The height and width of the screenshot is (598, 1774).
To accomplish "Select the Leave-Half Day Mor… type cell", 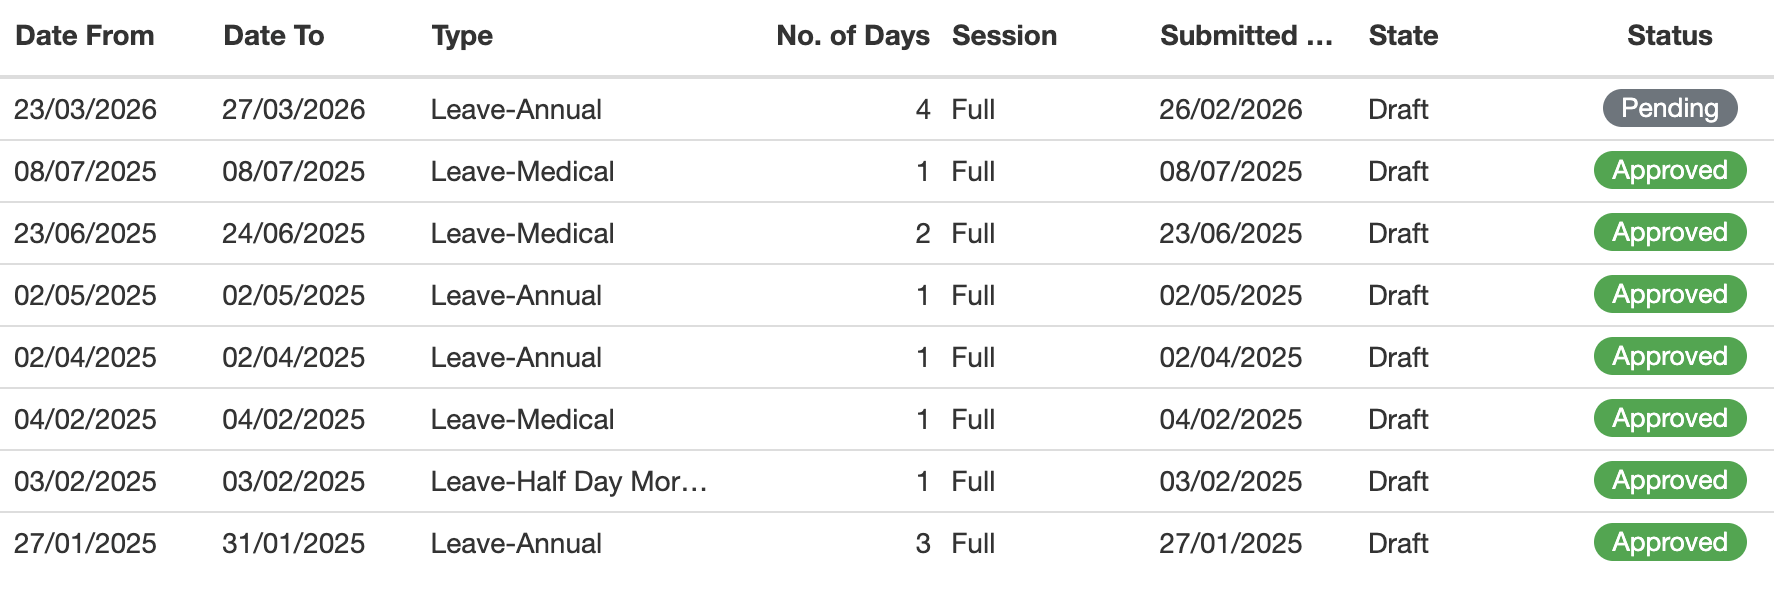I will click(x=568, y=481).
